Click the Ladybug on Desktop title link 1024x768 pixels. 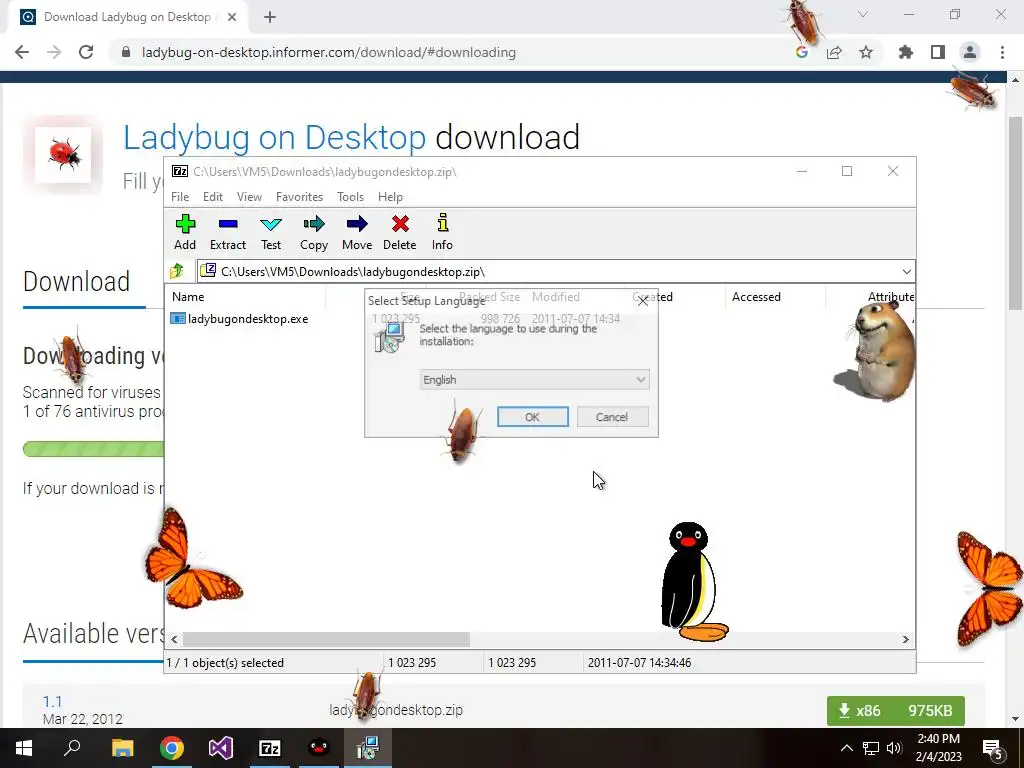click(x=274, y=137)
